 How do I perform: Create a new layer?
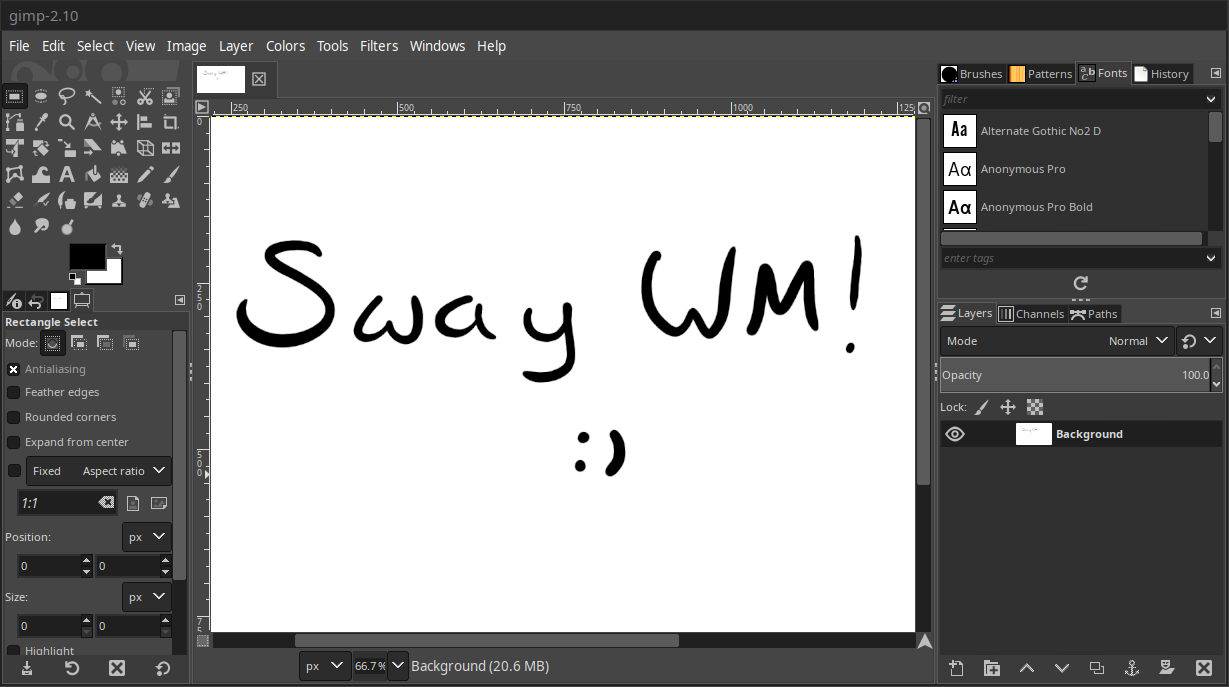pos(956,668)
